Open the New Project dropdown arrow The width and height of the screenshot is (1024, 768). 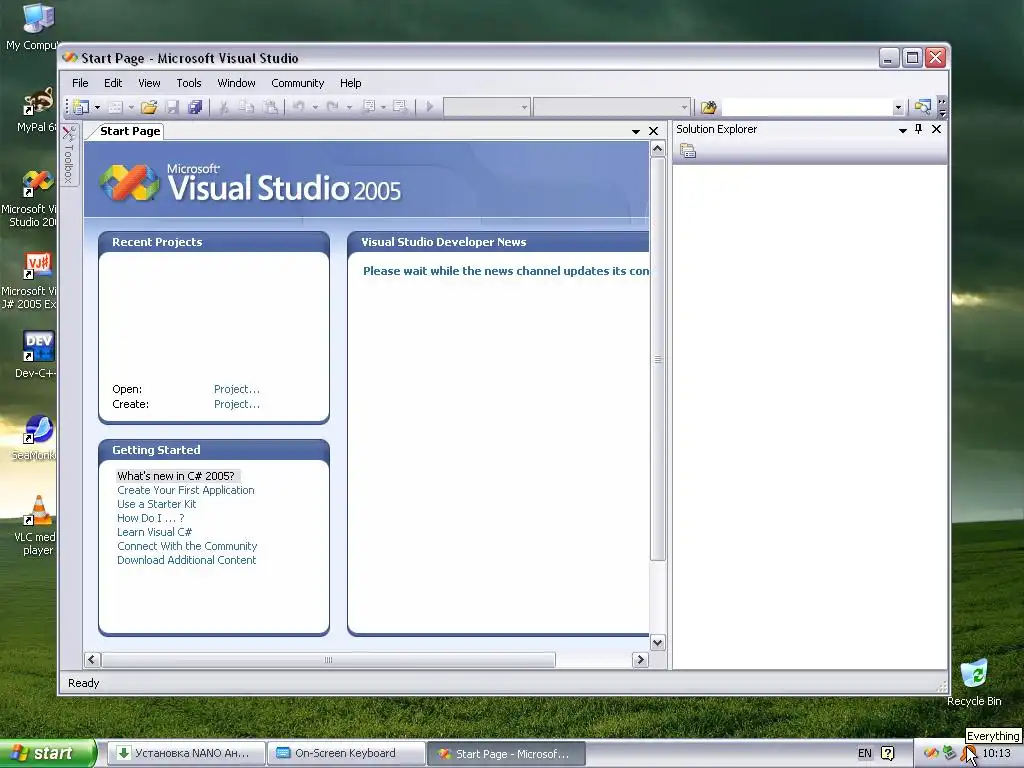pyautogui.click(x=97, y=107)
